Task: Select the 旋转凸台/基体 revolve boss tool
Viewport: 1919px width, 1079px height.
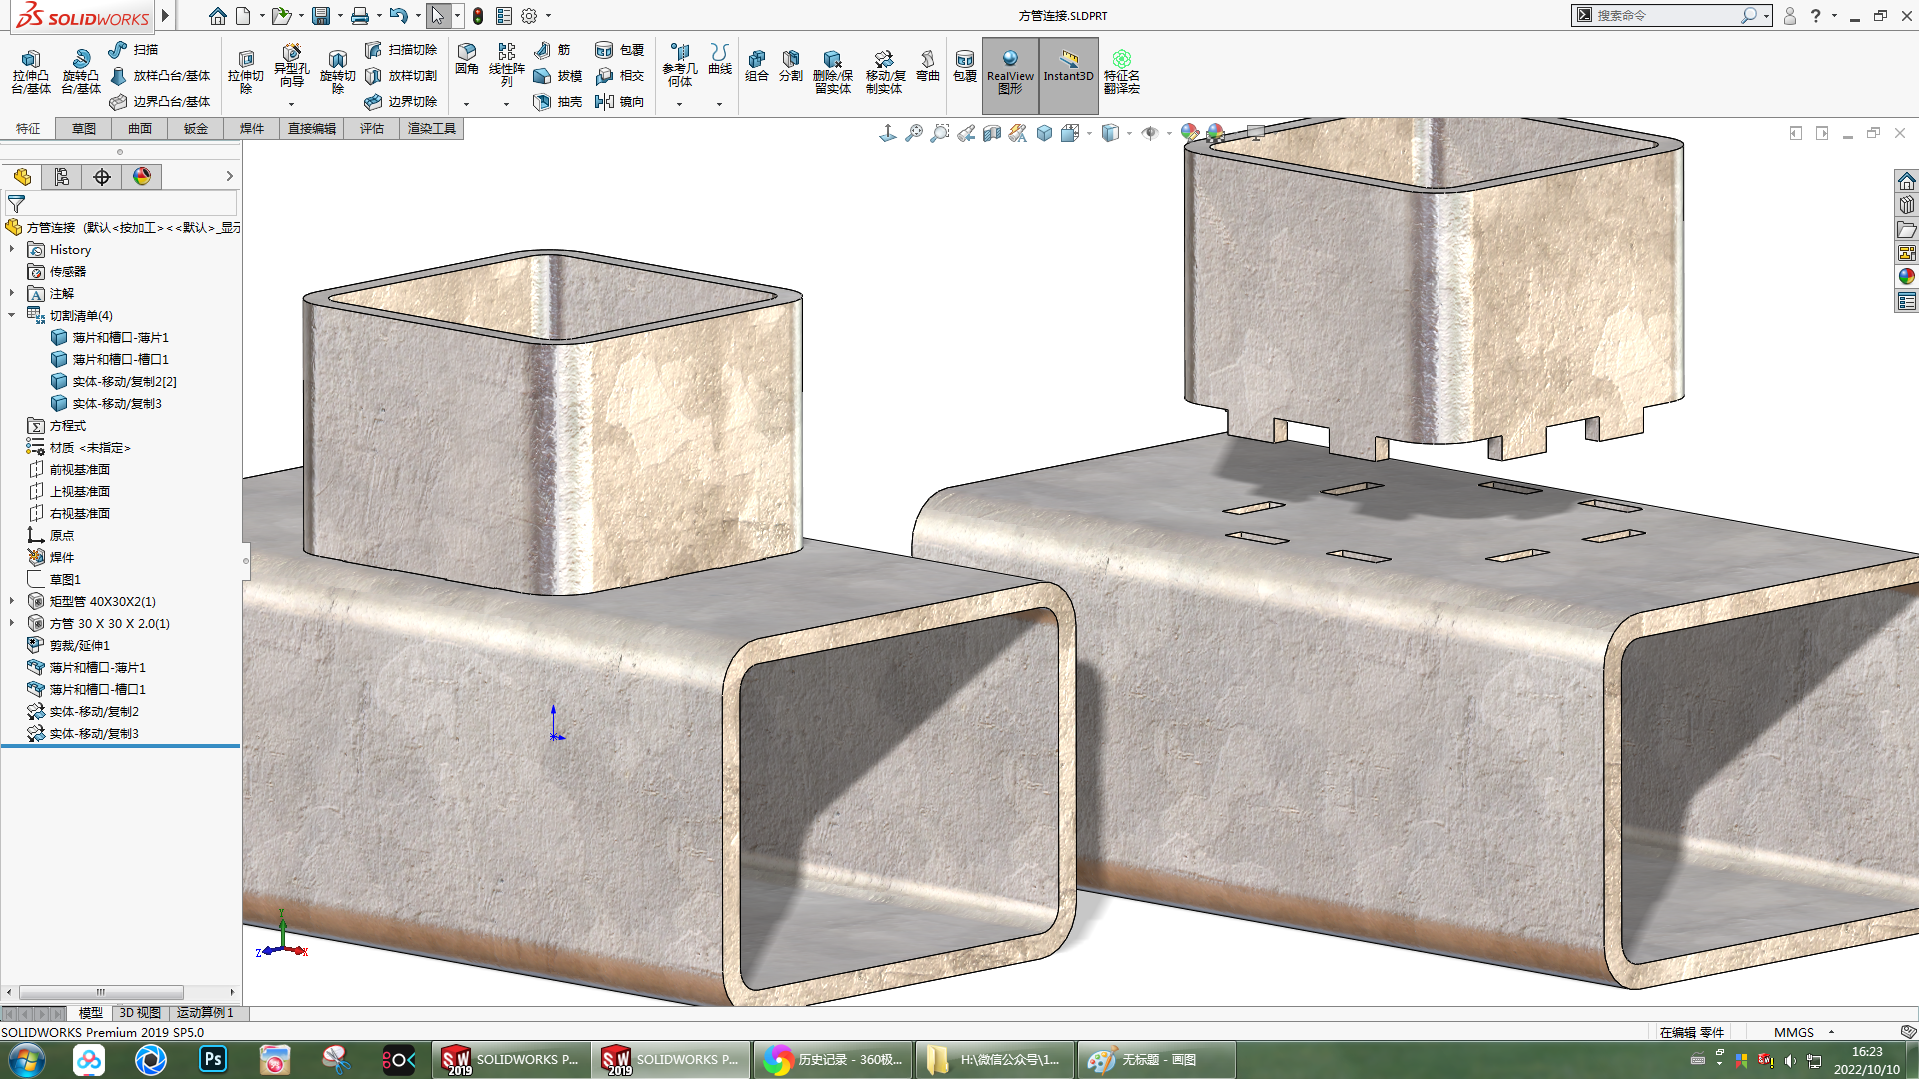Action: tap(80, 71)
